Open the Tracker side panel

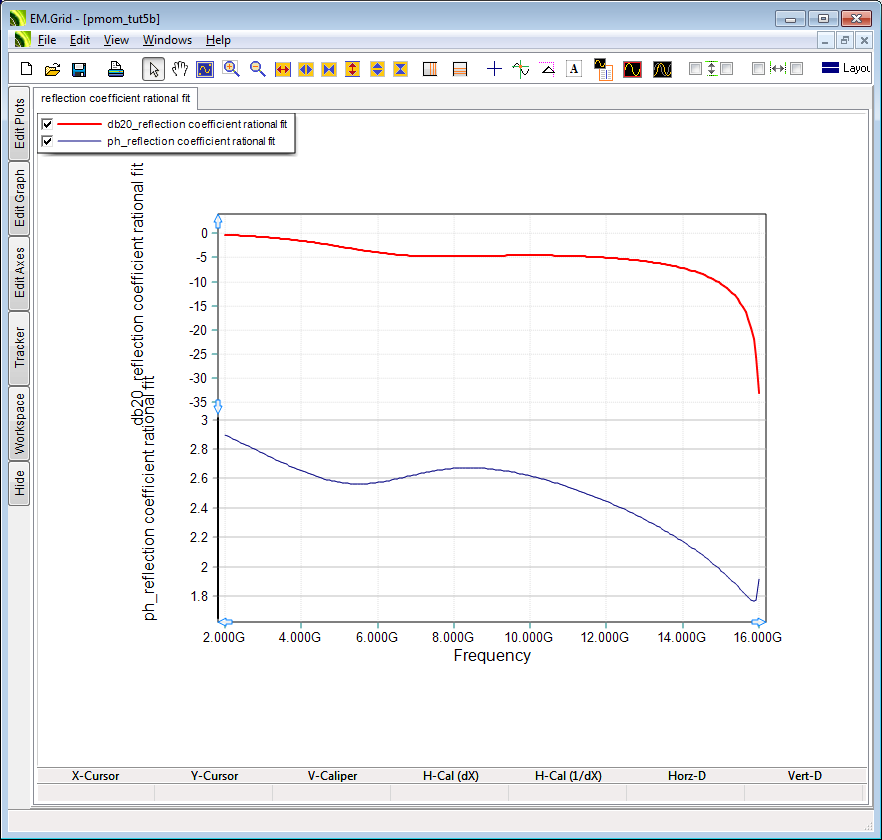point(19,347)
